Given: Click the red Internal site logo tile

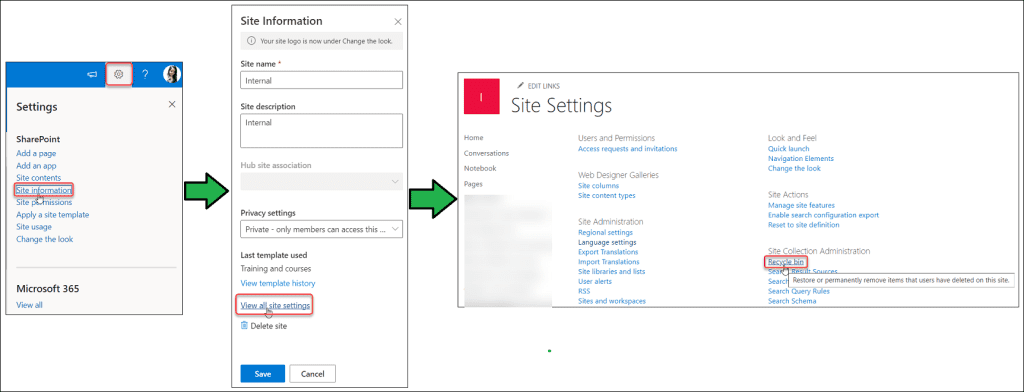Looking at the screenshot, I should (481, 97).
